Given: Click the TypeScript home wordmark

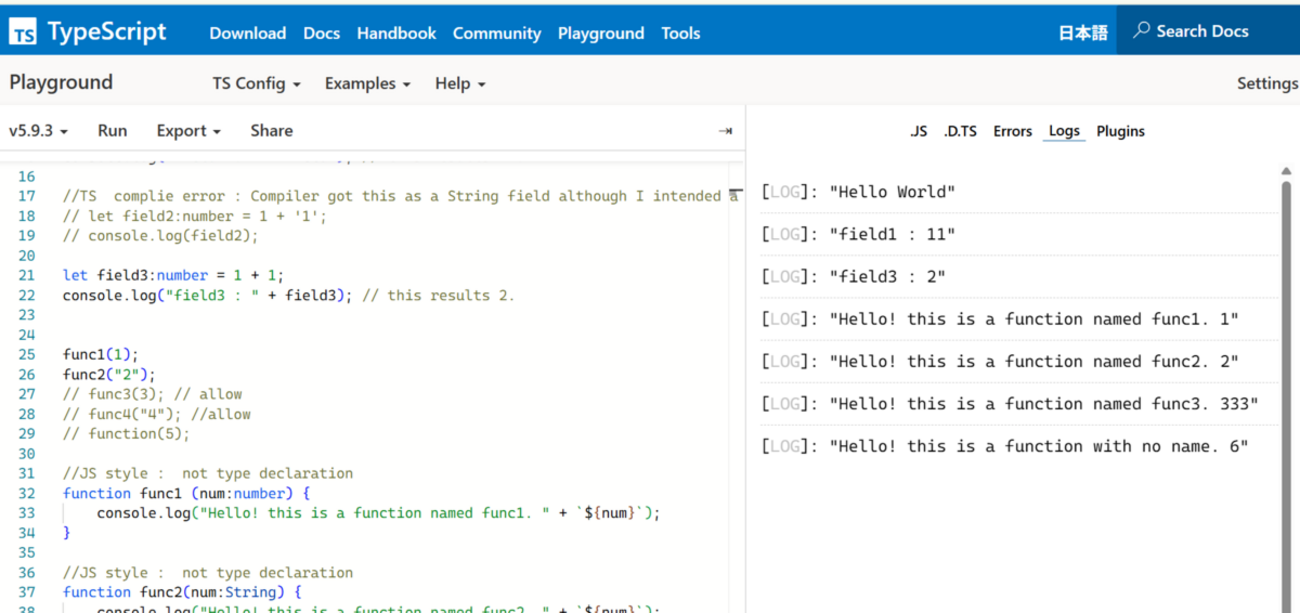Looking at the screenshot, I should pyautogui.click(x=107, y=32).
